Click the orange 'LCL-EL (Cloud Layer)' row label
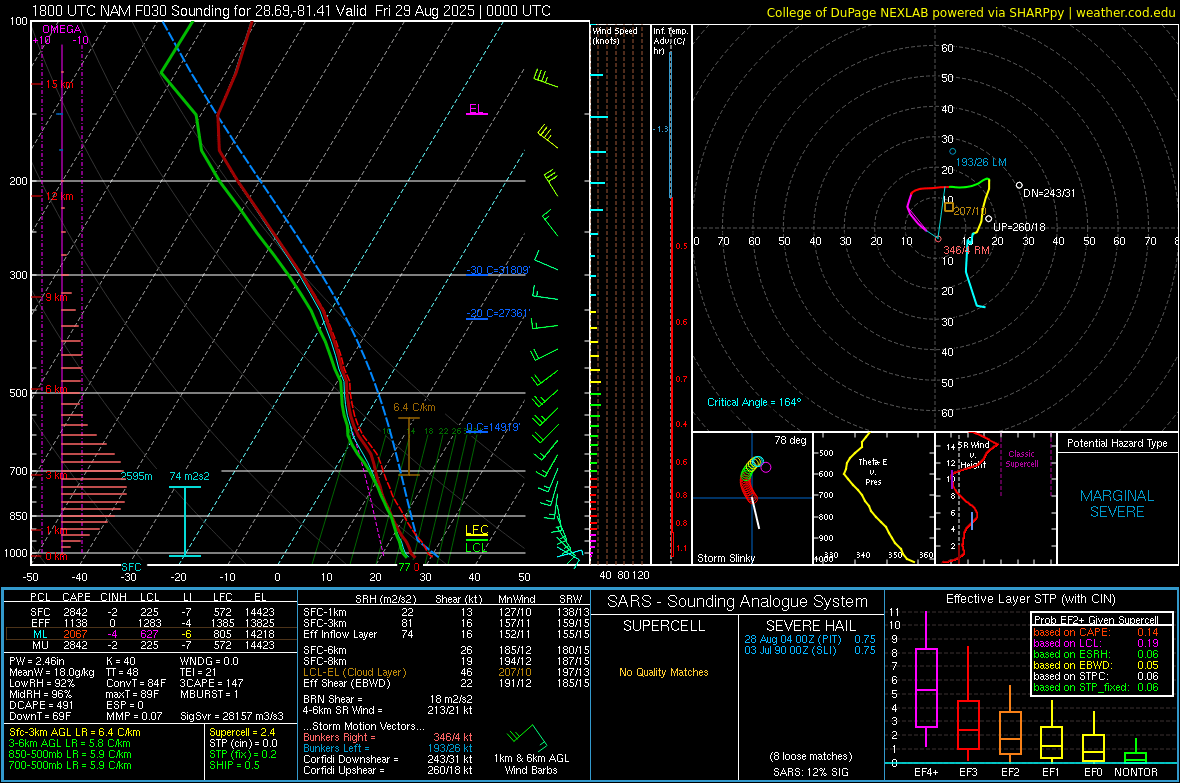The width and height of the screenshot is (1180, 783). pyautogui.click(x=354, y=672)
